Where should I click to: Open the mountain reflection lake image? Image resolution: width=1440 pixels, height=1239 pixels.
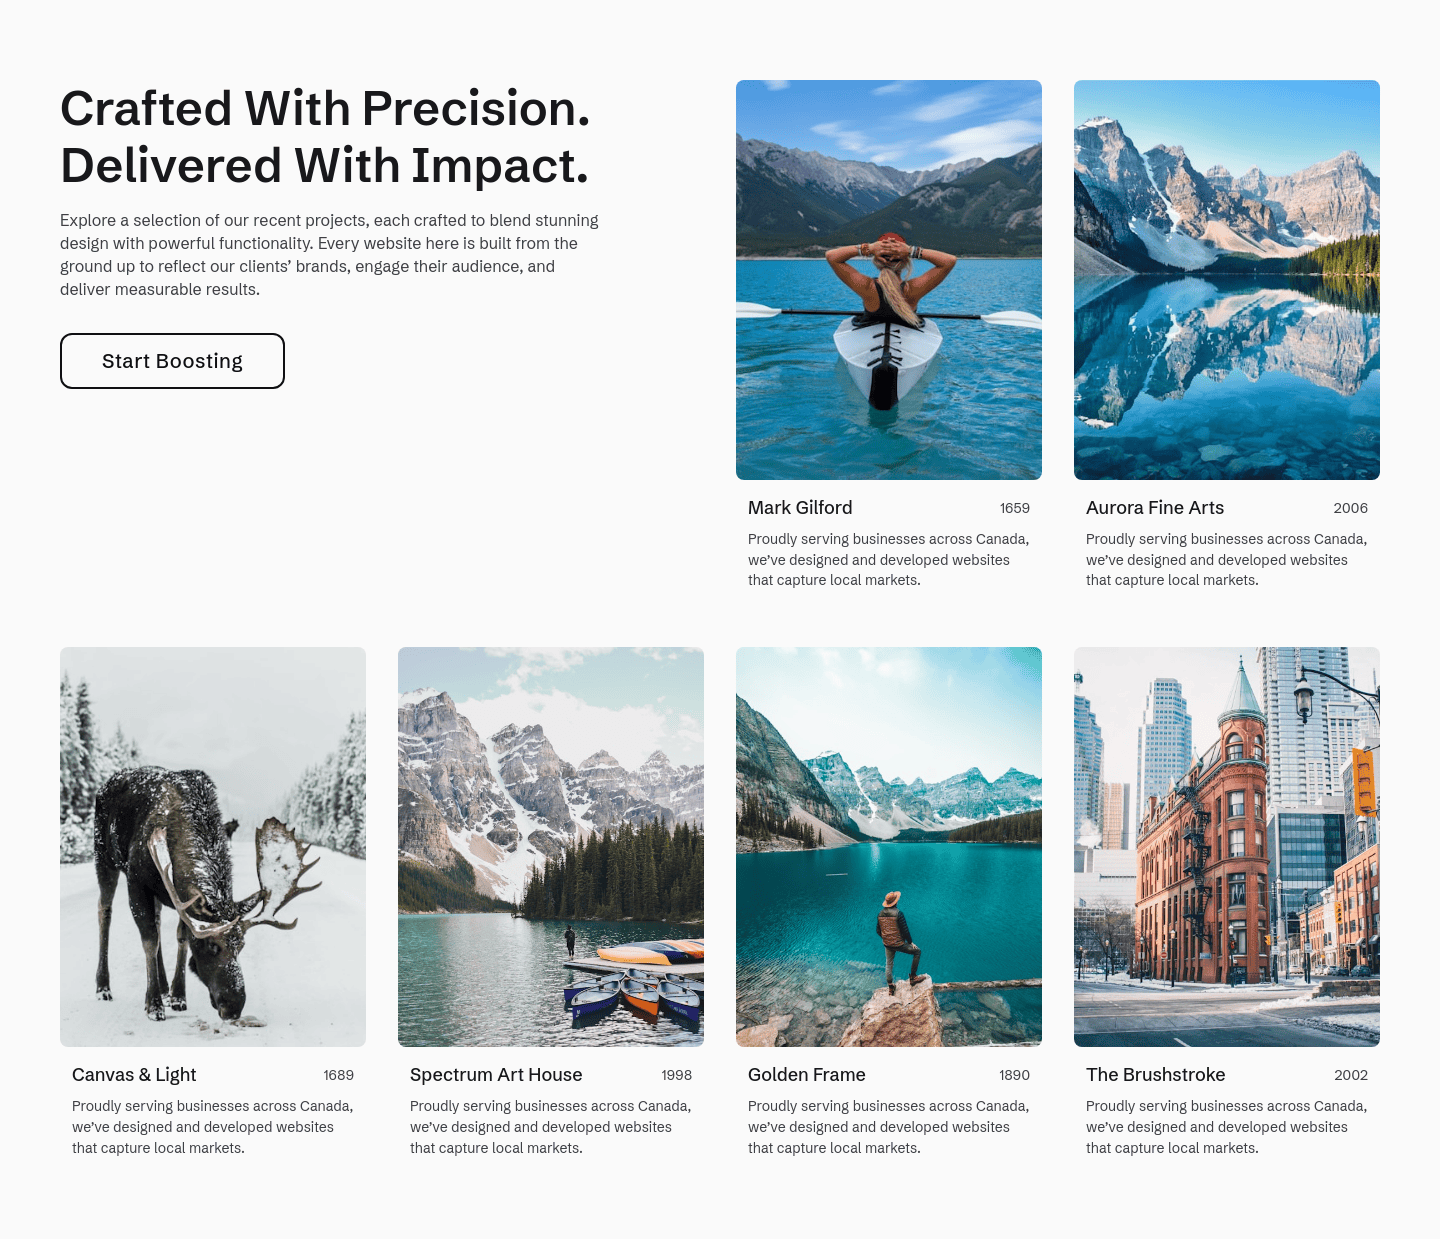click(x=1227, y=280)
